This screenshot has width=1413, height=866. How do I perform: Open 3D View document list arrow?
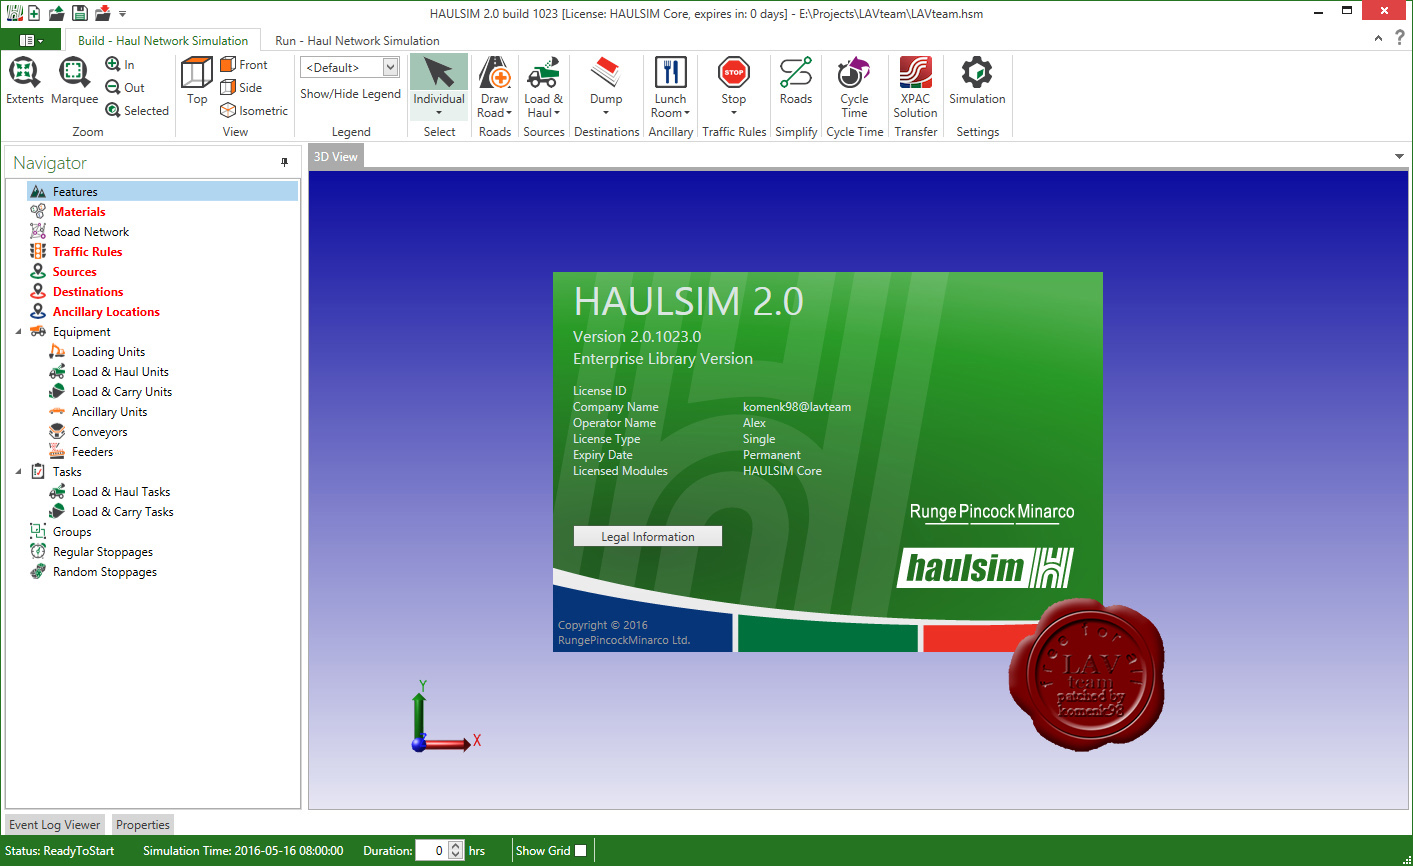1399,156
